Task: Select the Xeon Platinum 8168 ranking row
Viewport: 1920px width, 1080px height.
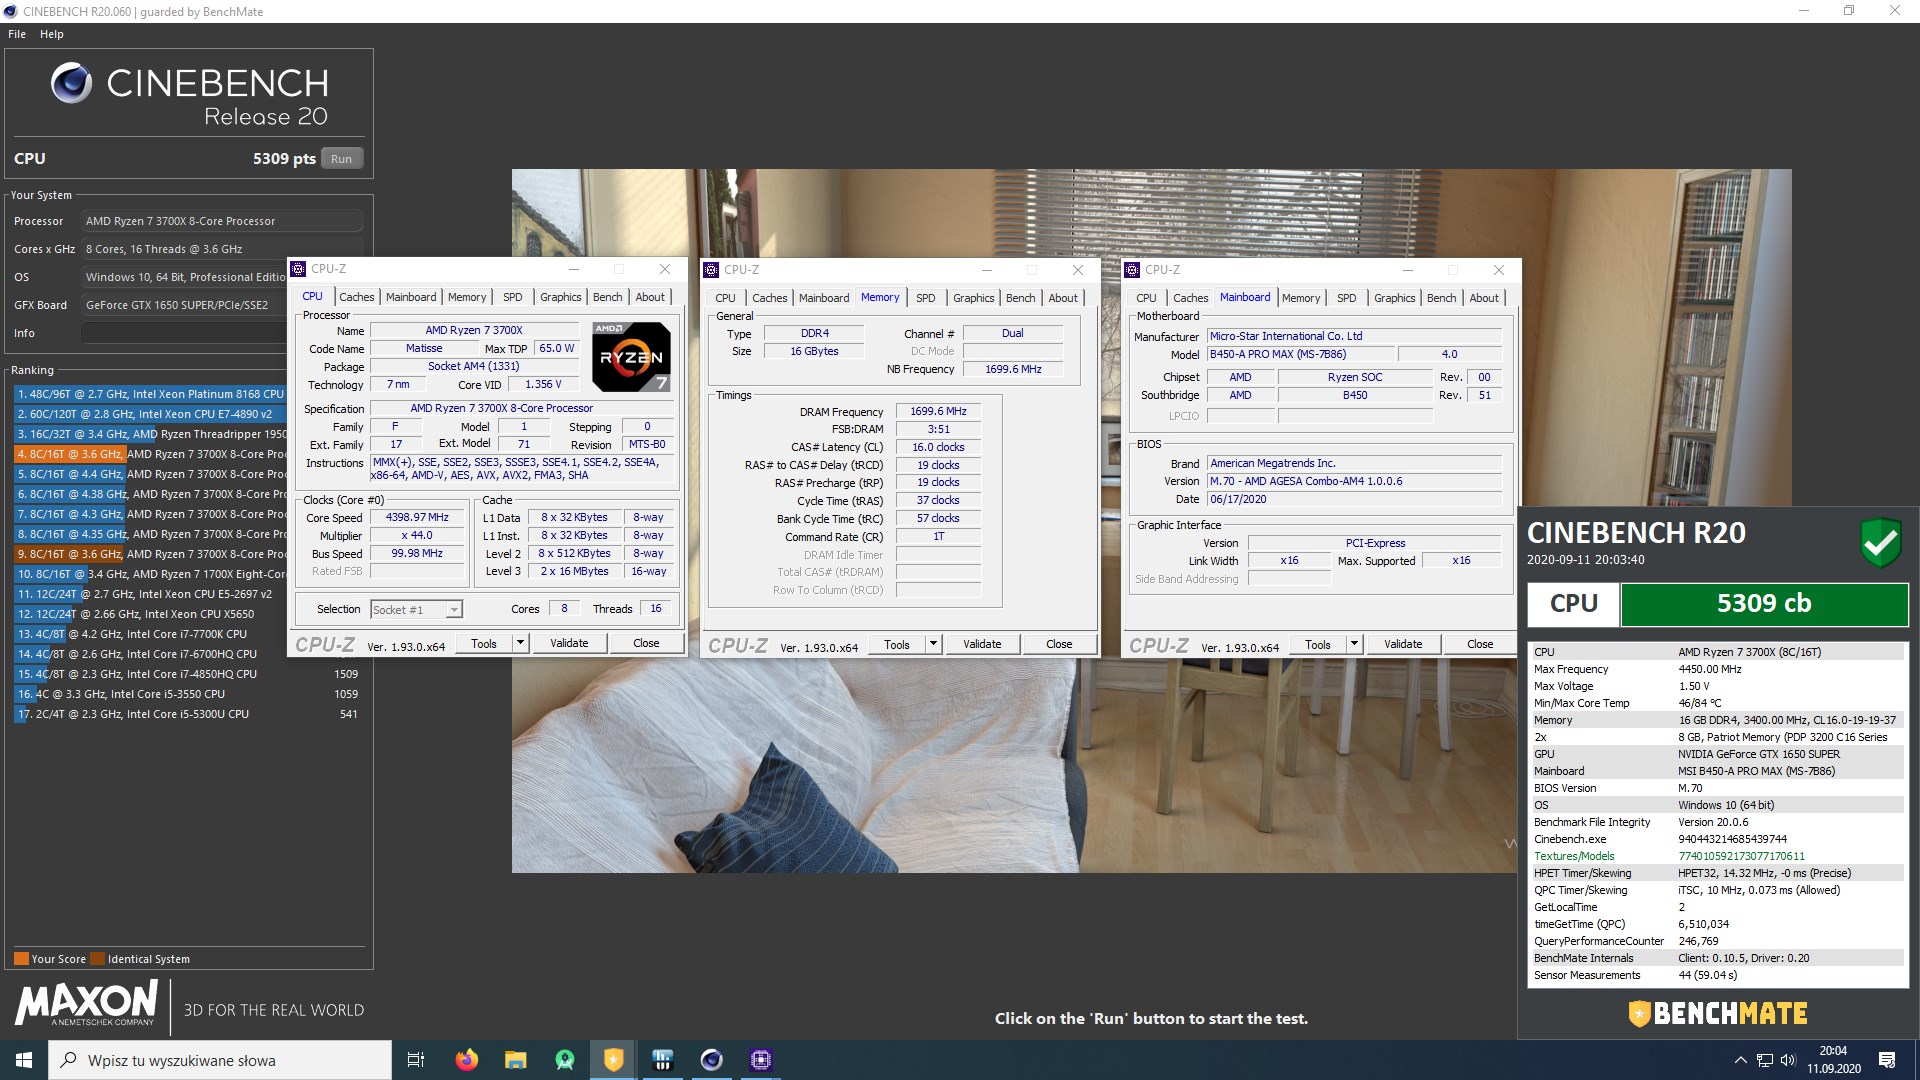Action: click(150, 394)
